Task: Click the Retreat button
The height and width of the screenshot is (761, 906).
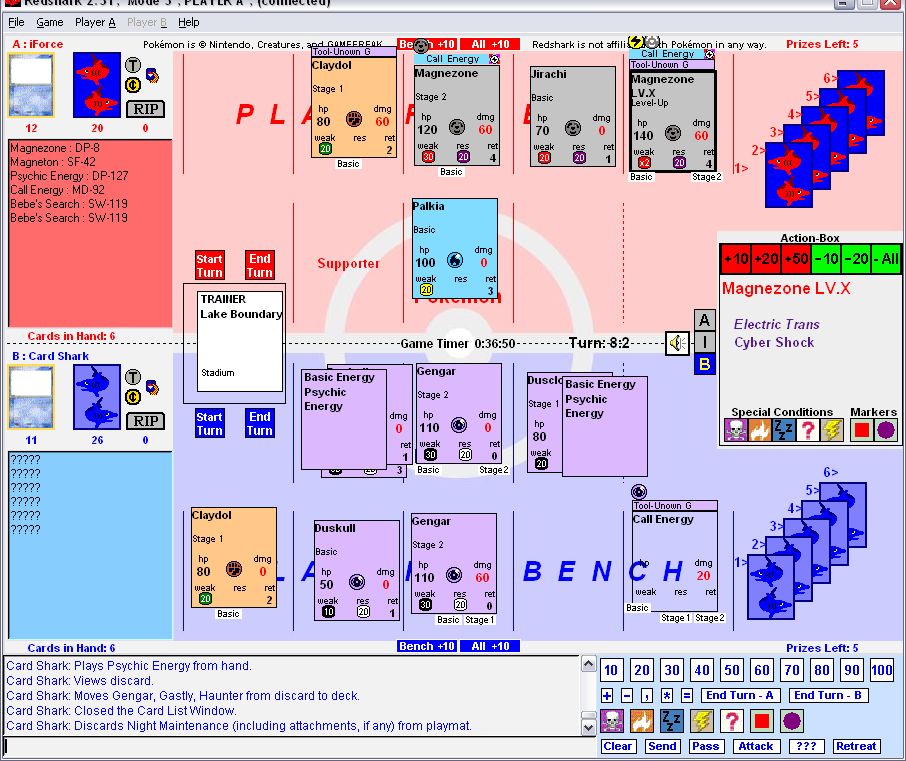Action: click(856, 747)
